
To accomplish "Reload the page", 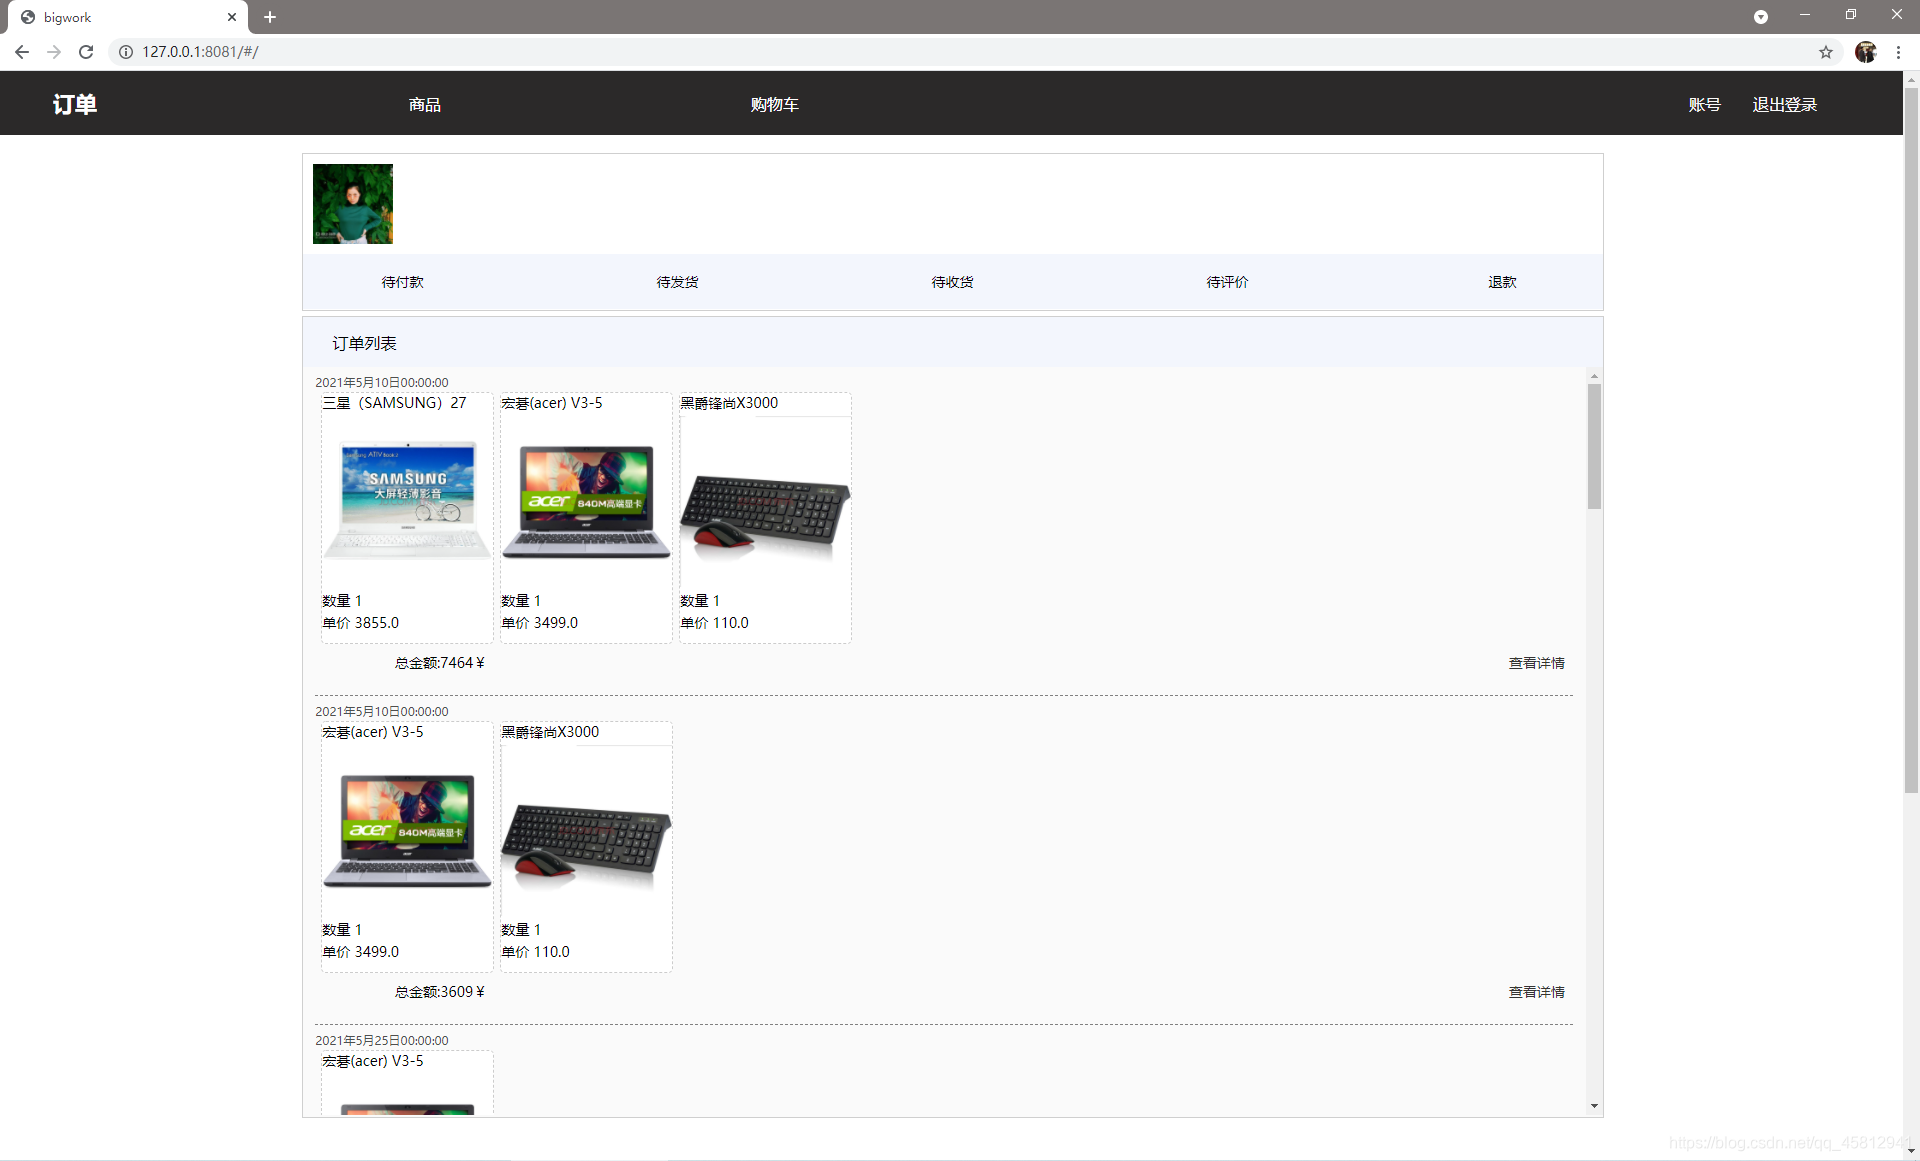I will [86, 52].
